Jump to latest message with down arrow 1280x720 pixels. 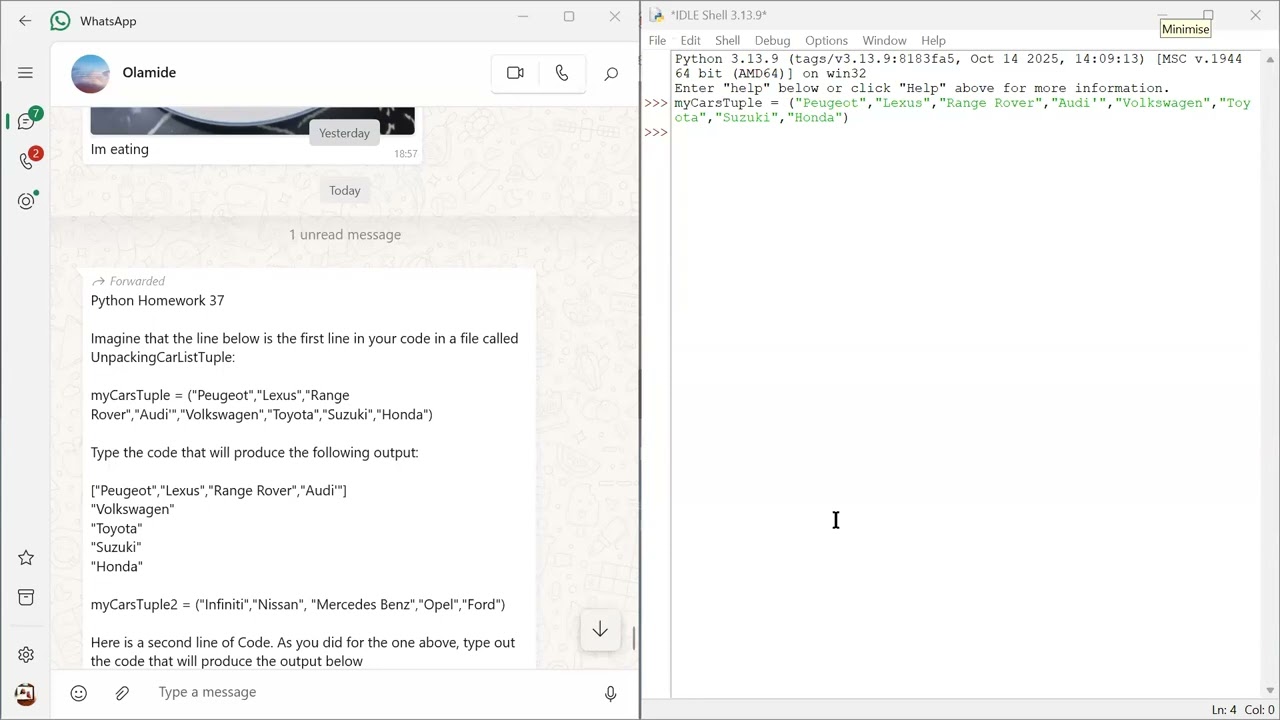600,629
